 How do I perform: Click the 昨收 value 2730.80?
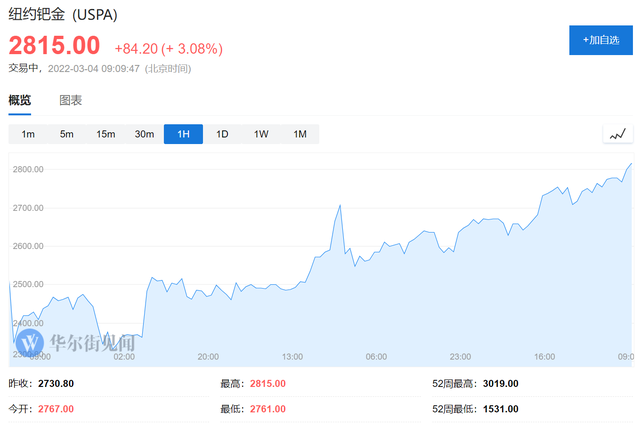(55, 383)
